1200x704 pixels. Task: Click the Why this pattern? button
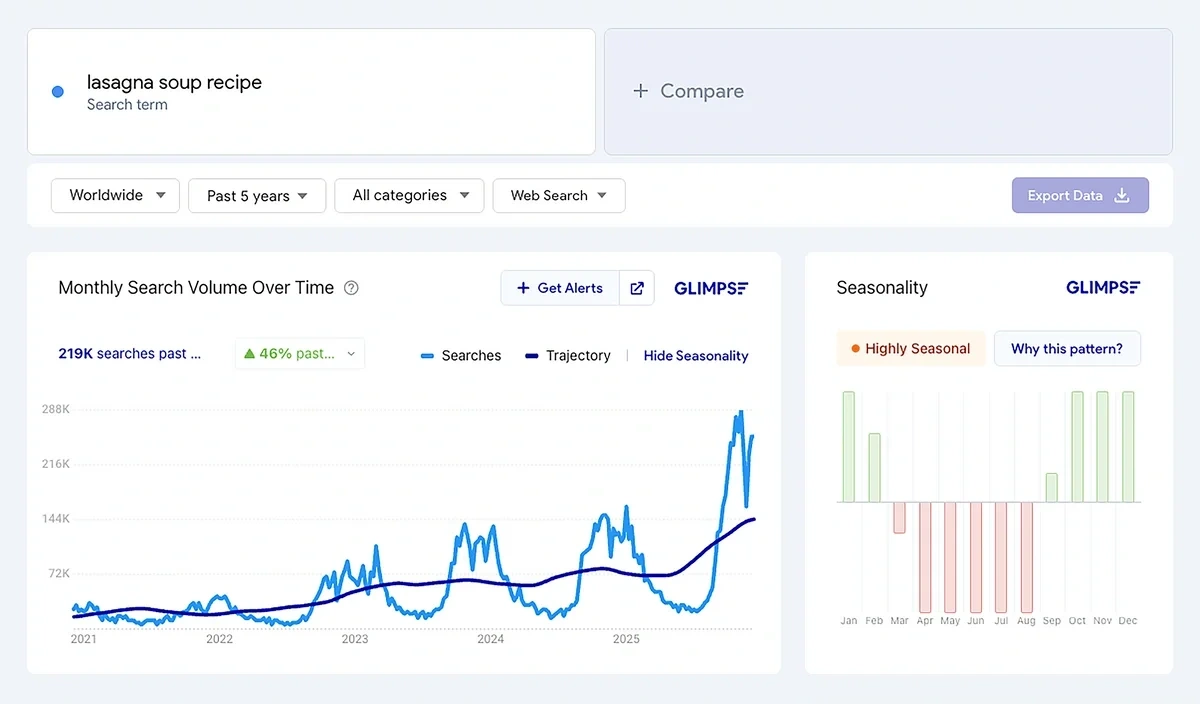[x=1067, y=348]
